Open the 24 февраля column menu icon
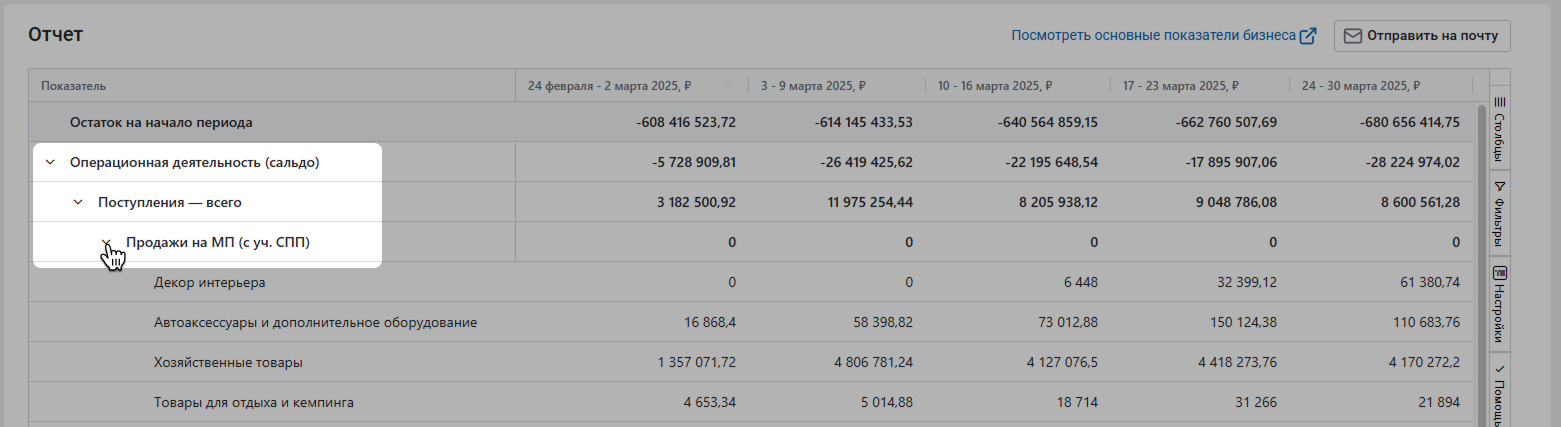 [729, 86]
